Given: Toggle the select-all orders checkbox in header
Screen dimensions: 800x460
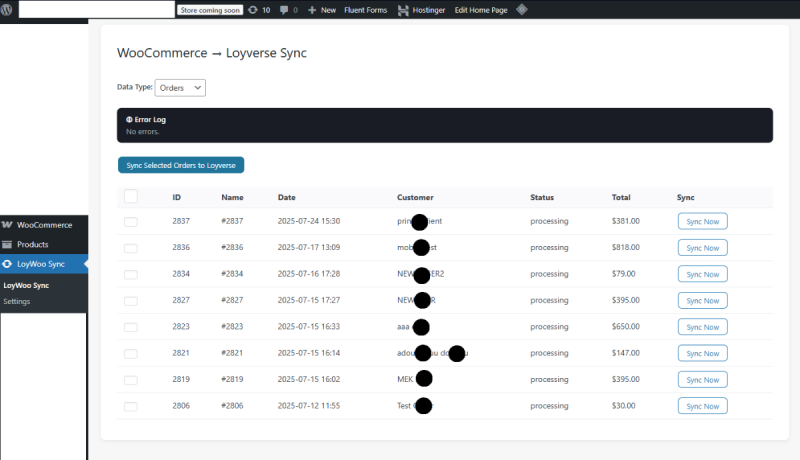Looking at the screenshot, I should point(131,197).
